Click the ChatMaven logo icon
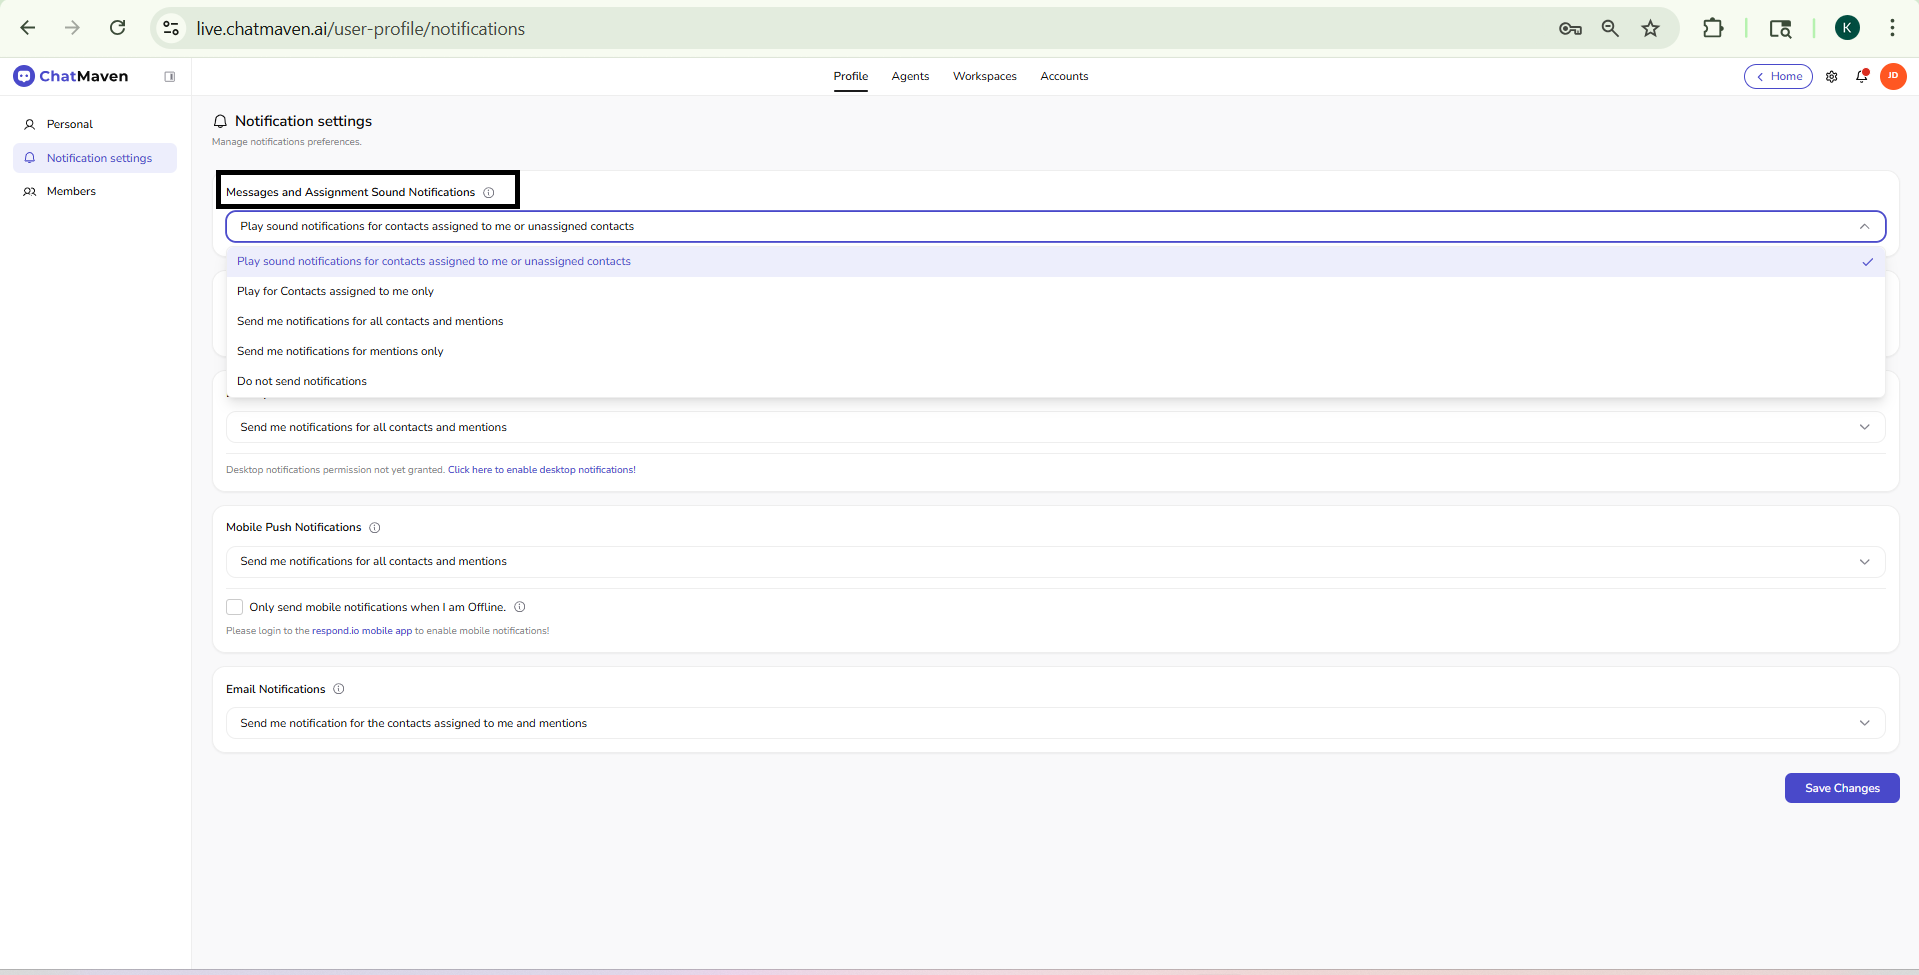Screen dimensions: 1919x975 [x=24, y=76]
